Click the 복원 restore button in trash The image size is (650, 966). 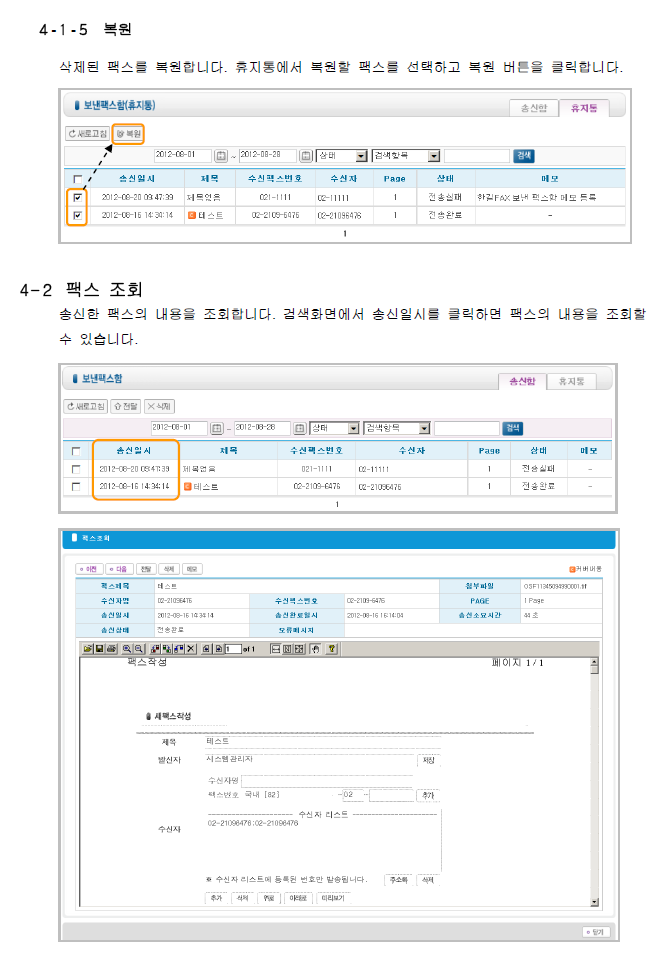(x=129, y=132)
